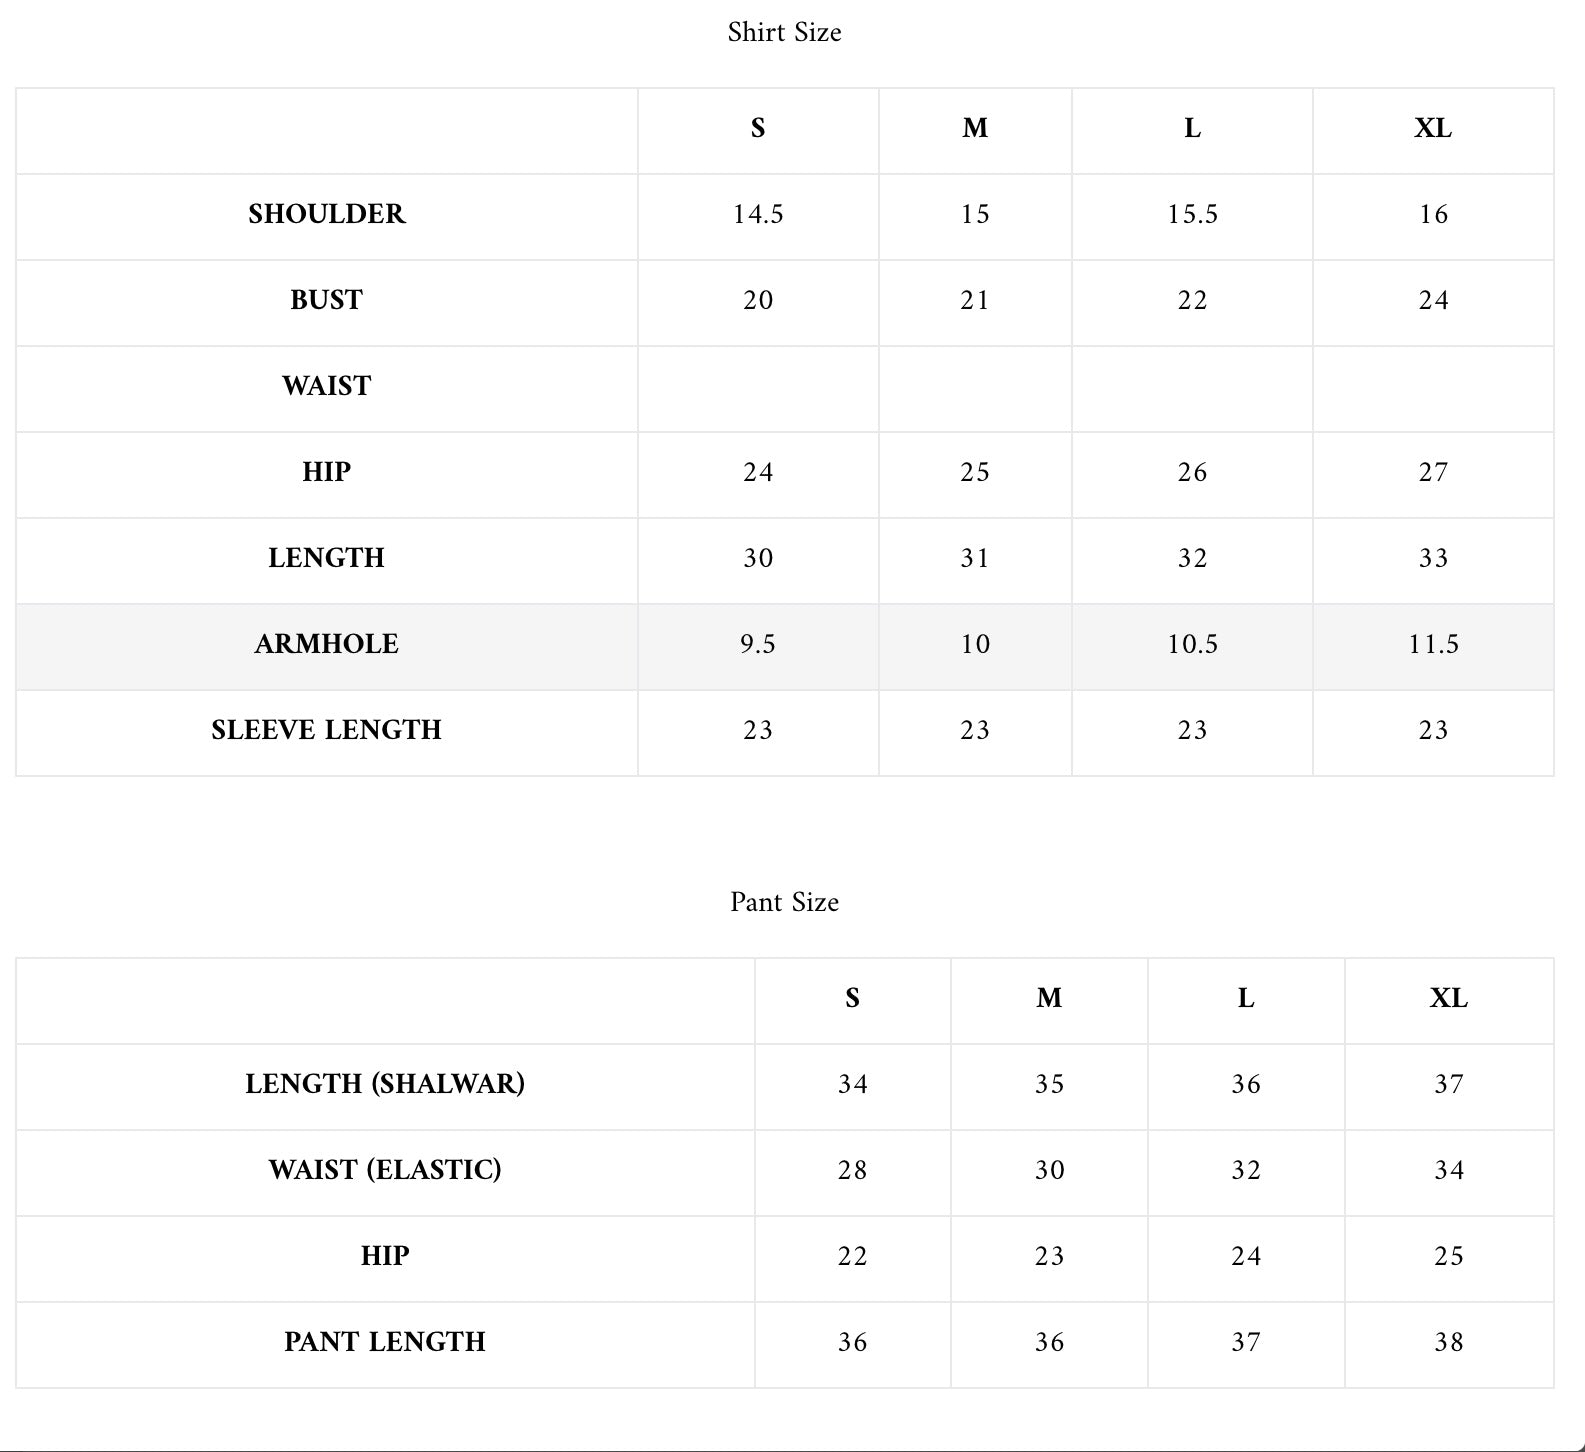Click the pant length value 38
This screenshot has width=1585, height=1452.
pos(1449,1342)
